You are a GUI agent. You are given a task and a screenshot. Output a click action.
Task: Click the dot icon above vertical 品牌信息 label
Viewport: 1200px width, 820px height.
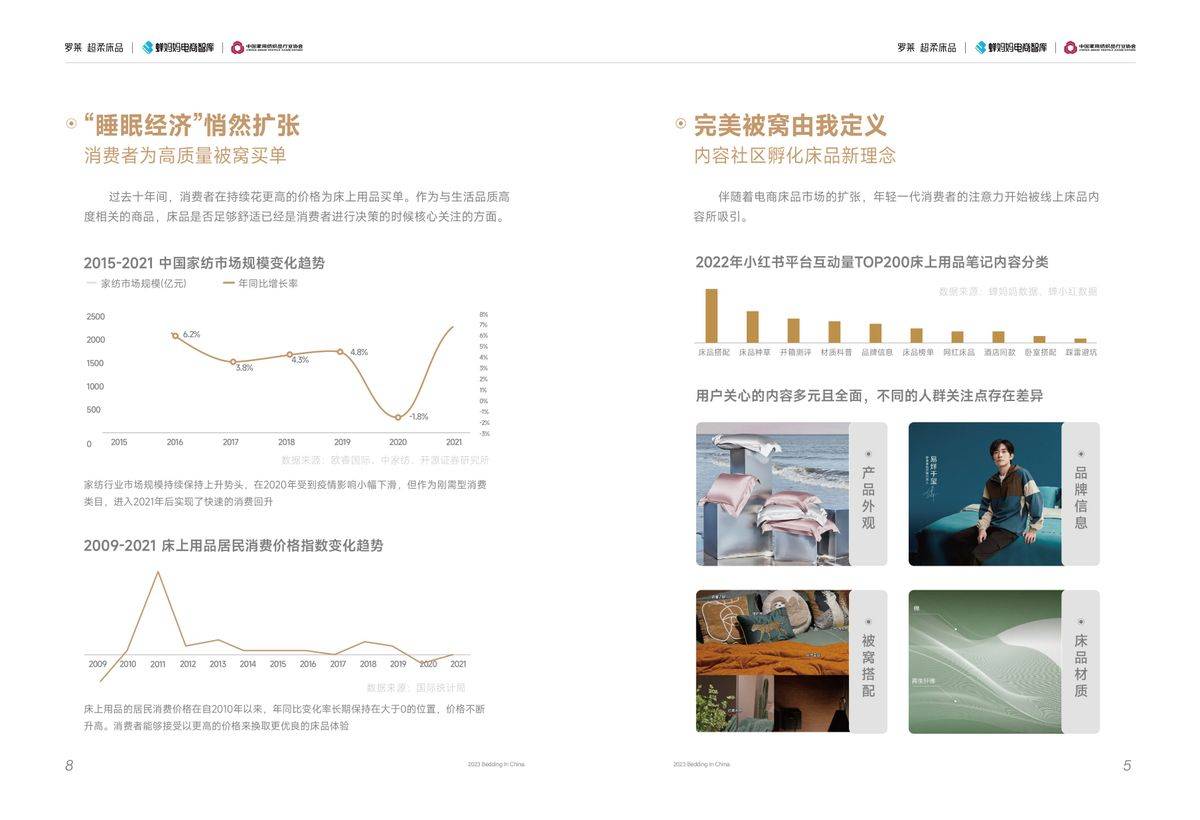(1081, 454)
